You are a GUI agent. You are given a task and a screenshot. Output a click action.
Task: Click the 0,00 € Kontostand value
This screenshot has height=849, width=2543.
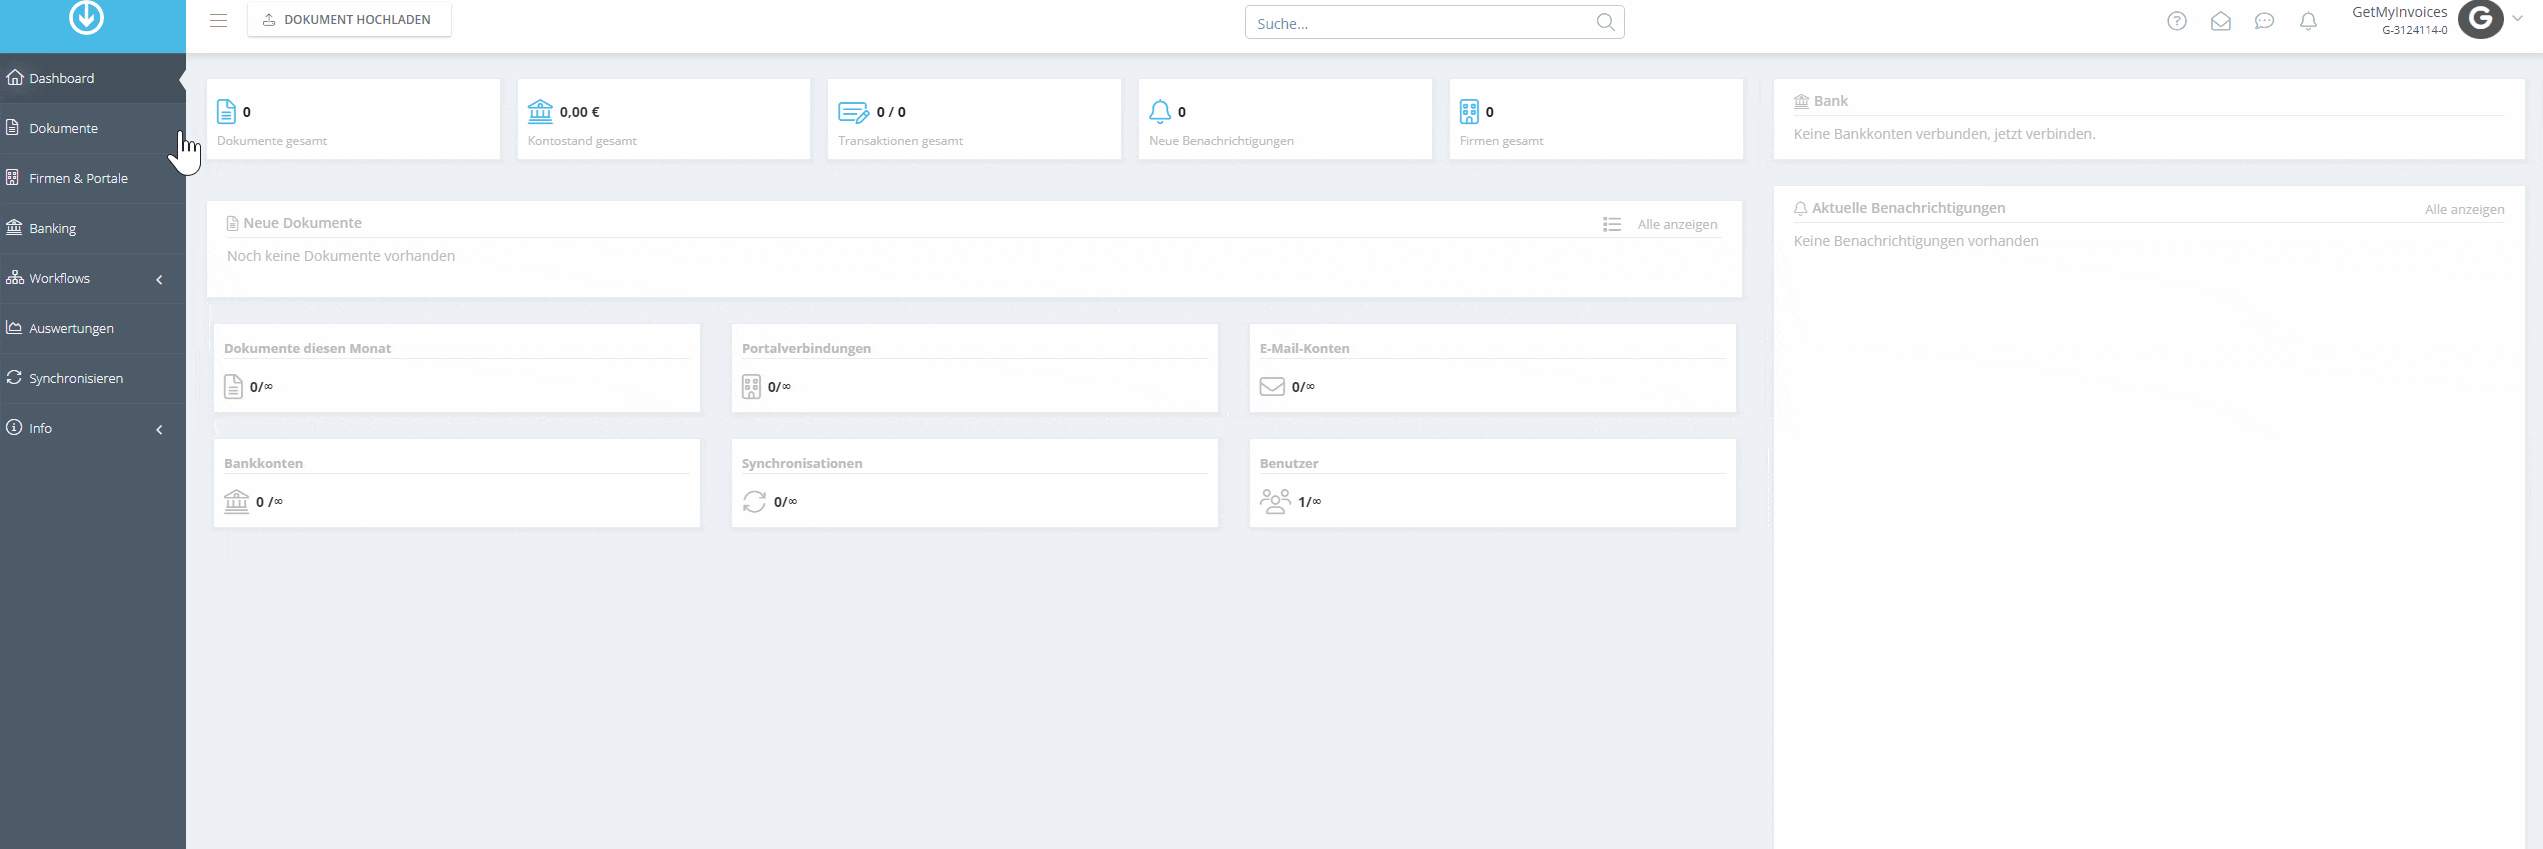click(580, 112)
